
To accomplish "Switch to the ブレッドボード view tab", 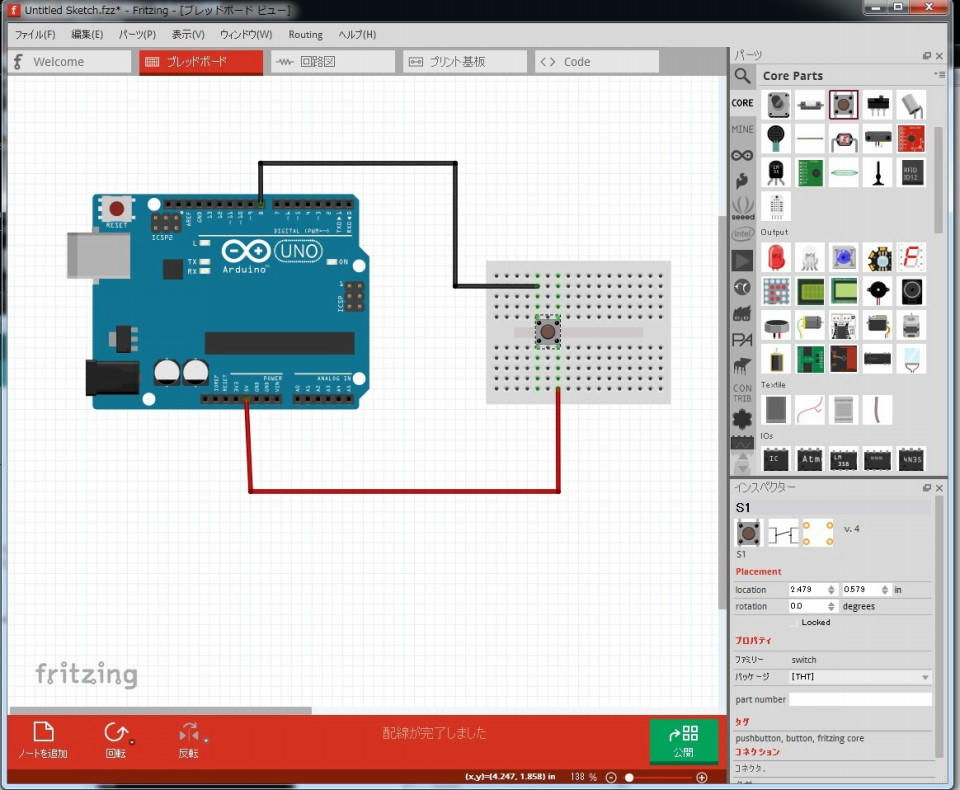I will [x=201, y=62].
